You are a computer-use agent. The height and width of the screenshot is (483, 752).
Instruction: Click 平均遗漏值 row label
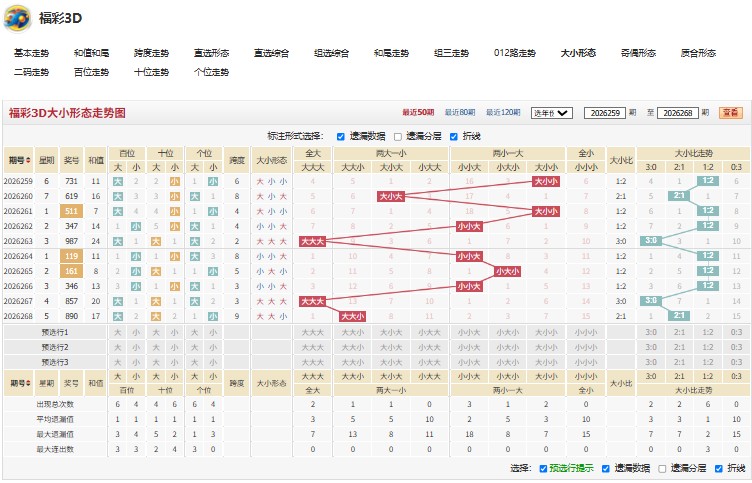[x=55, y=419]
